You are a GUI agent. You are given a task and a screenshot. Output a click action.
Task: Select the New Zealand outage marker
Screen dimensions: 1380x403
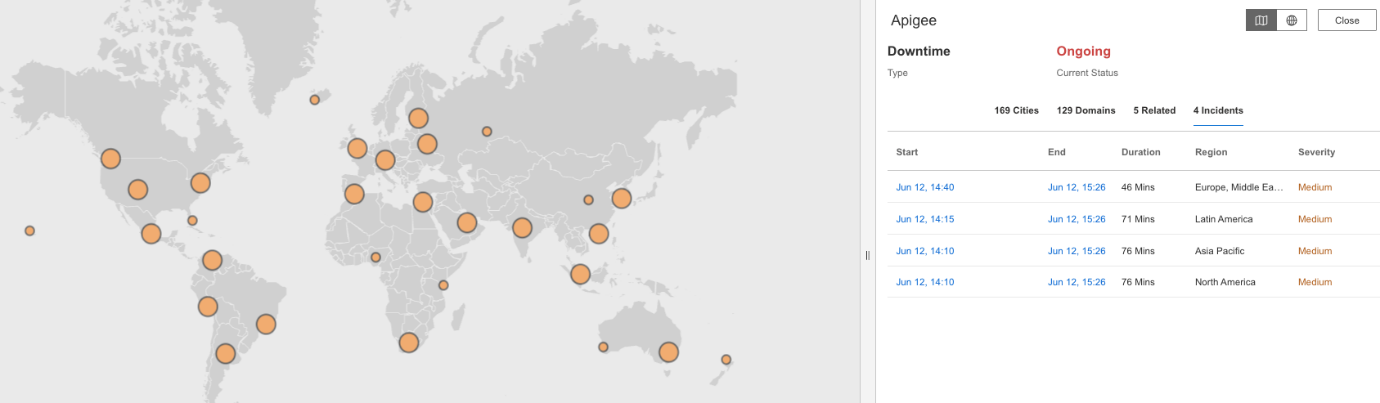point(726,359)
